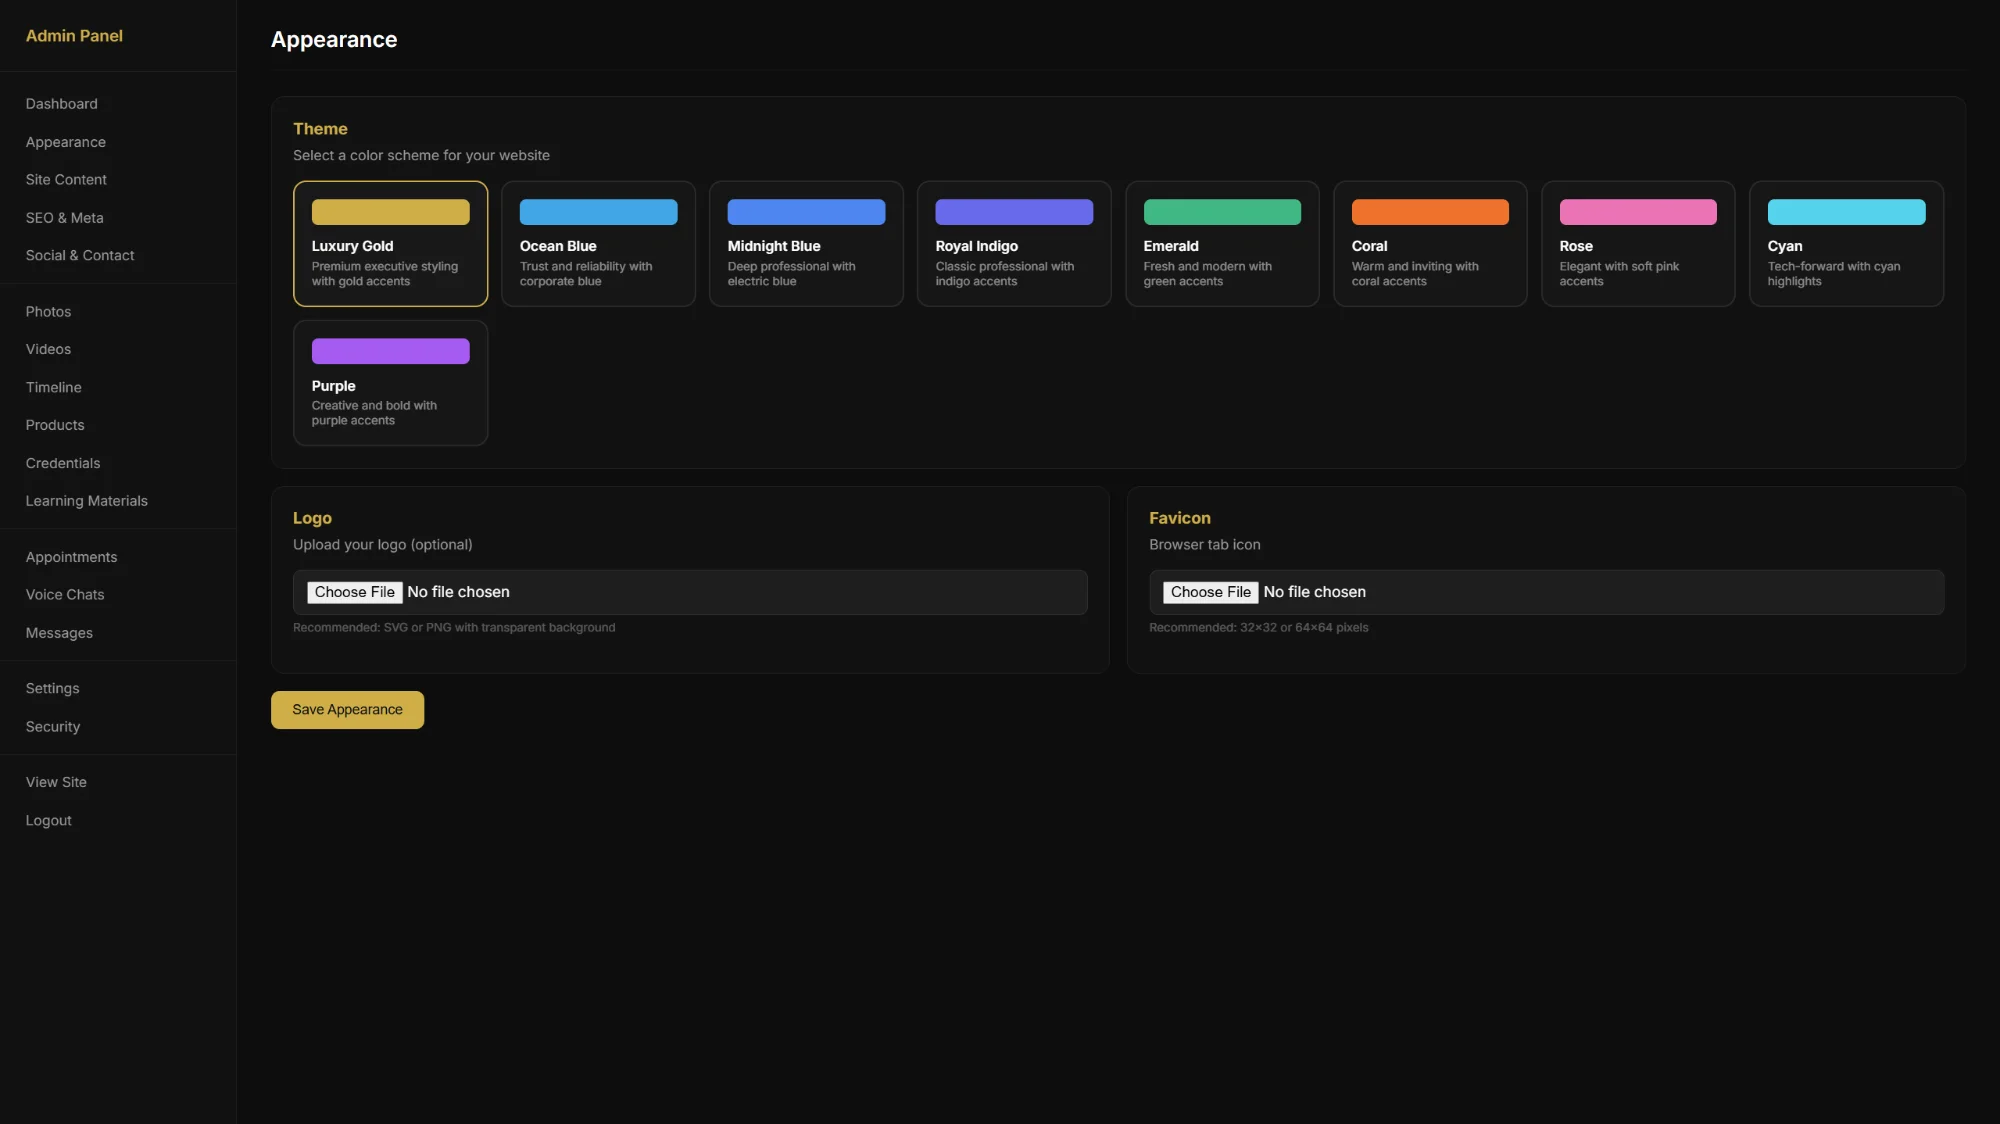The image size is (2000, 1124).
Task: Select the Rose theme card
Action: click(x=1638, y=243)
